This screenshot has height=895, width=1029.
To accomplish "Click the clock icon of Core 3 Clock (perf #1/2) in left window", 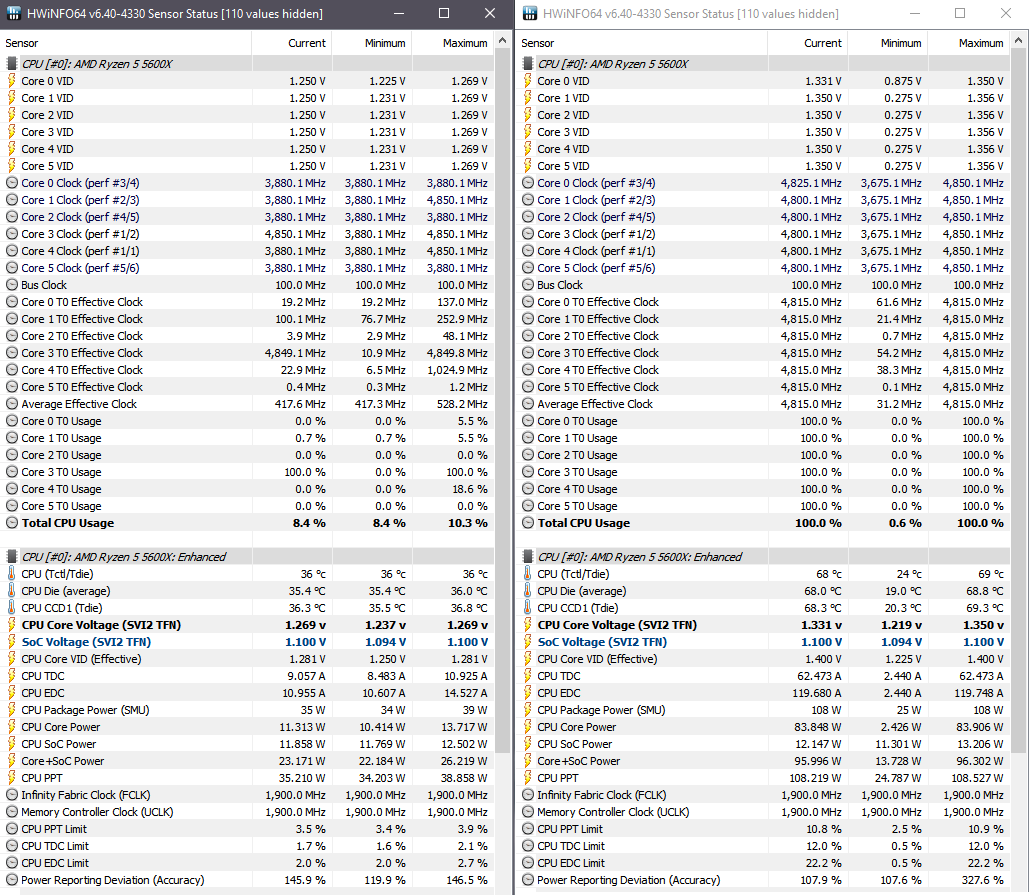I will [12, 234].
